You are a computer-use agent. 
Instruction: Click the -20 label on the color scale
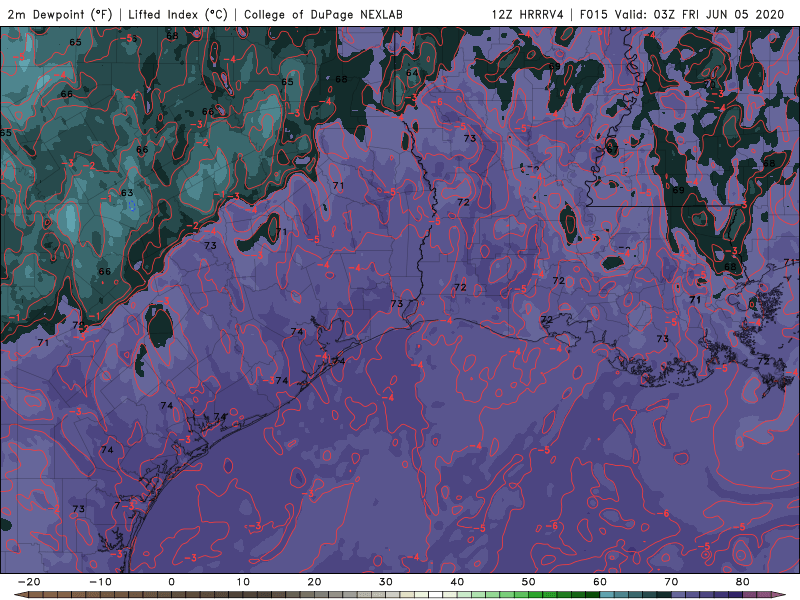[x=29, y=582]
